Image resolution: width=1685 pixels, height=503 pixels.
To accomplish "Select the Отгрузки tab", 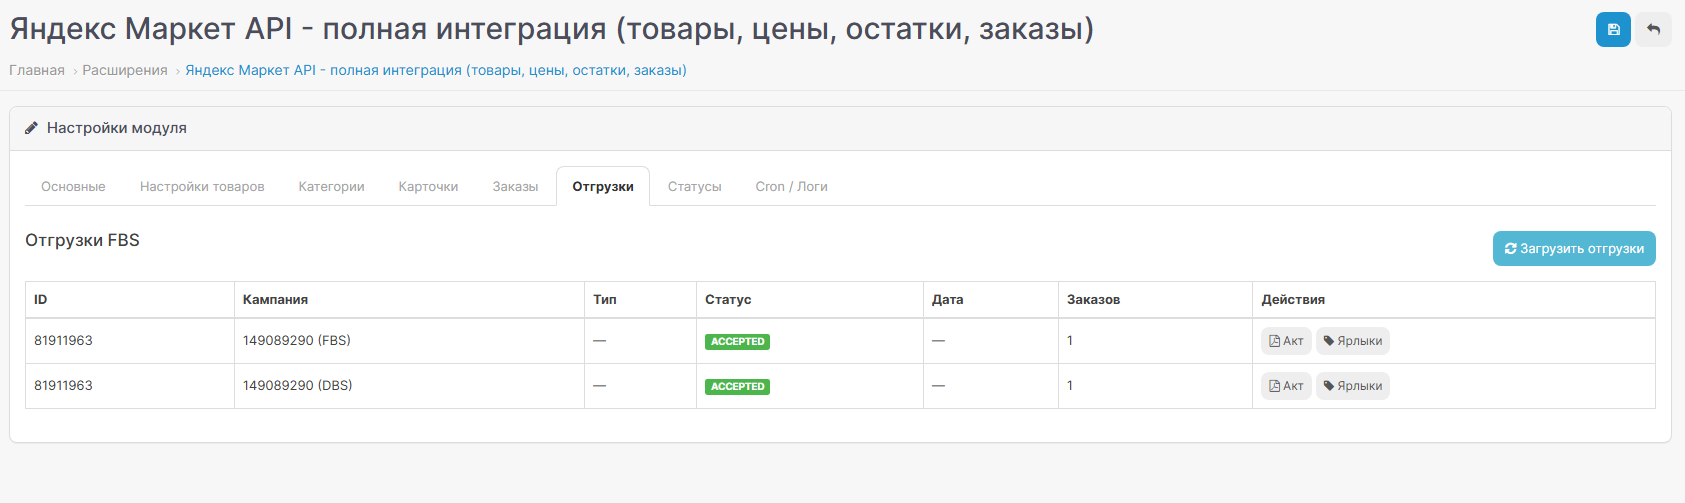I will [x=603, y=187].
